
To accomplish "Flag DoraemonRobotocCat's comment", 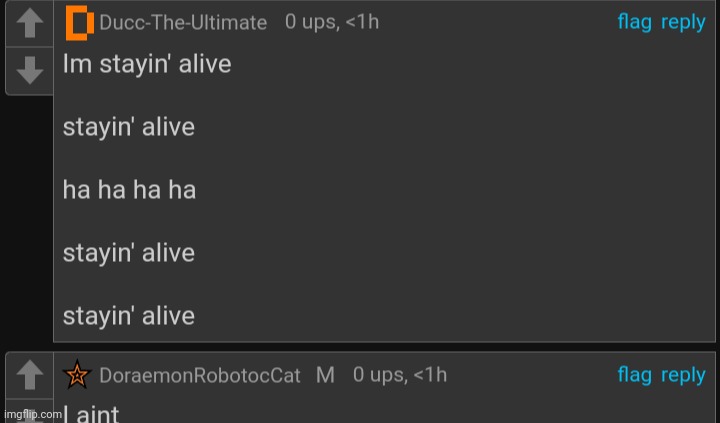I will click(634, 375).
